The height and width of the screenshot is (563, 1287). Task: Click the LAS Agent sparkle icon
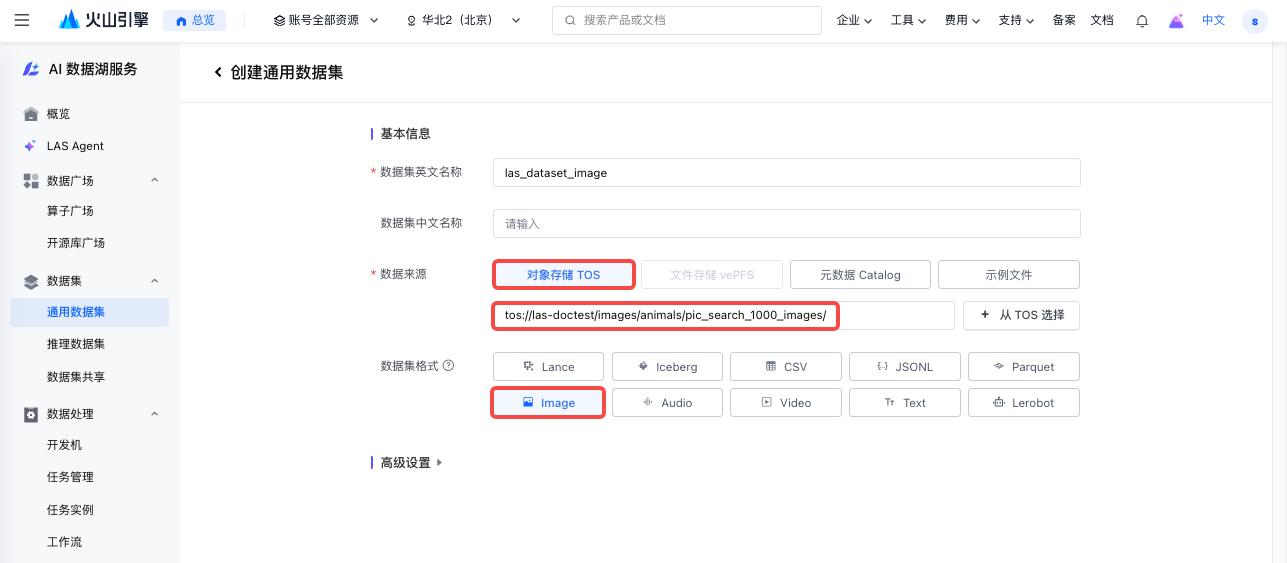click(31, 146)
